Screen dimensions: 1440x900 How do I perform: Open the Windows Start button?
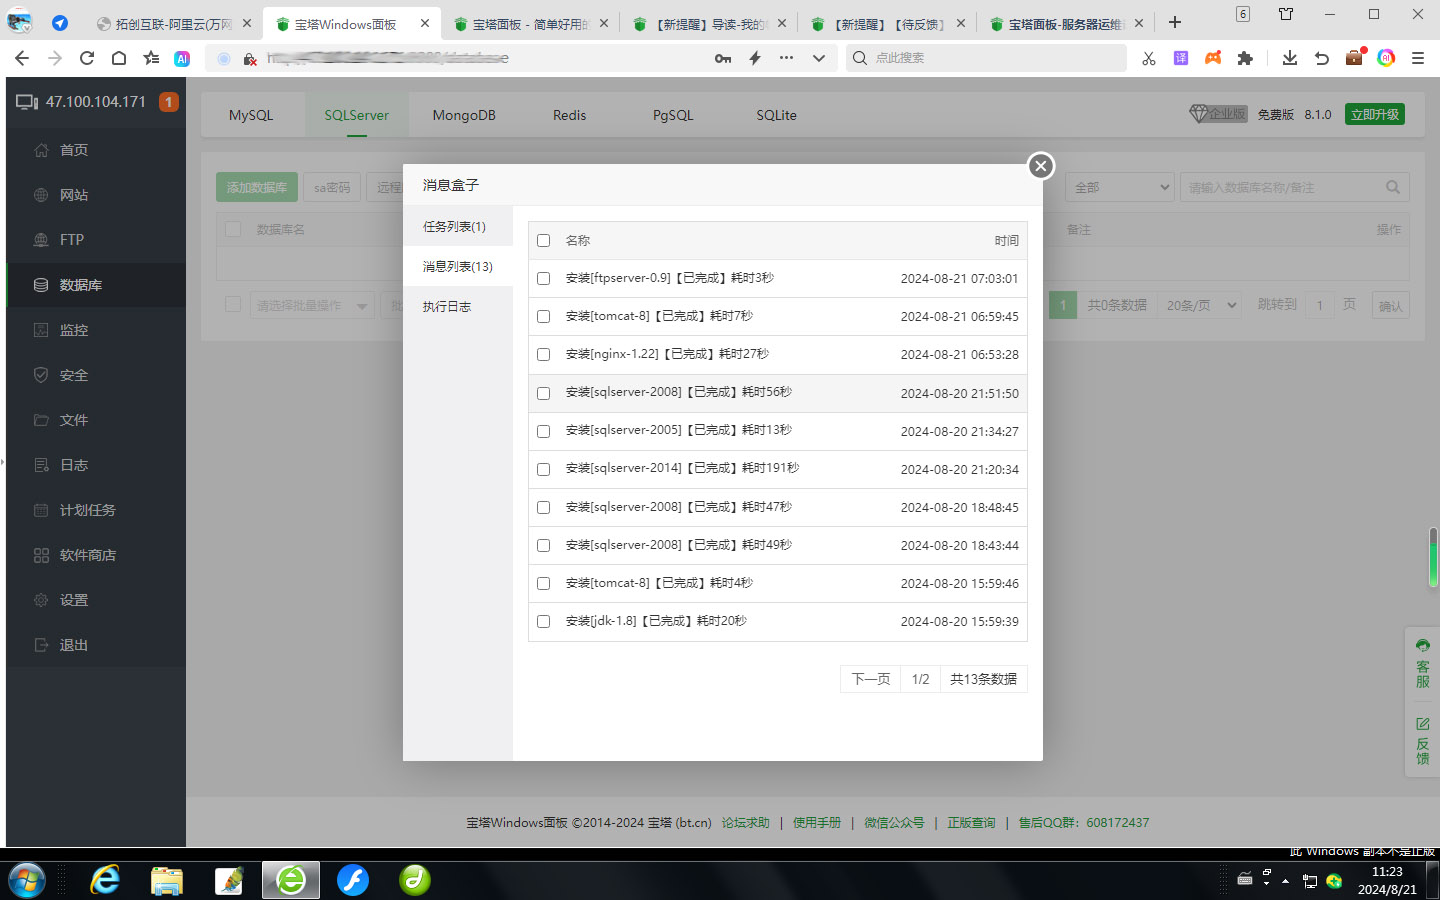coord(27,880)
